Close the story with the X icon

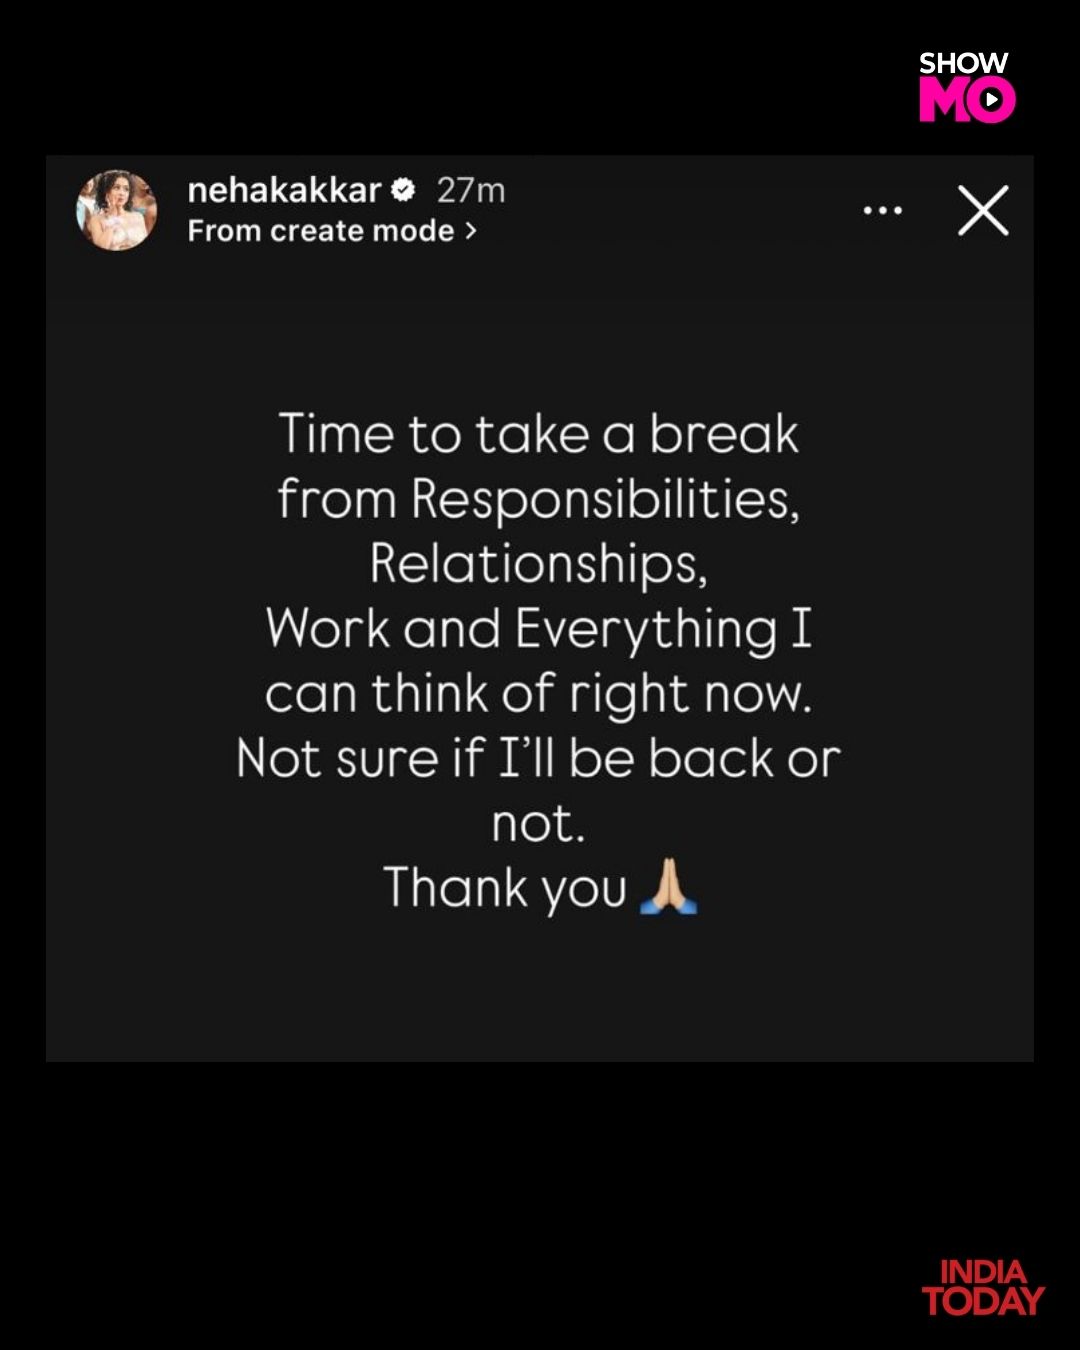tap(983, 211)
